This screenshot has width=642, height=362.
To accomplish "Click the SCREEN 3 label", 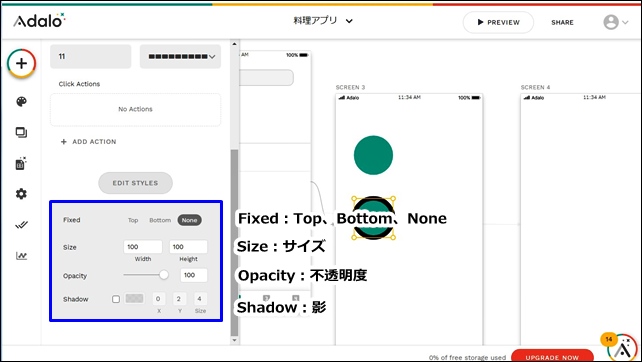I will point(350,87).
